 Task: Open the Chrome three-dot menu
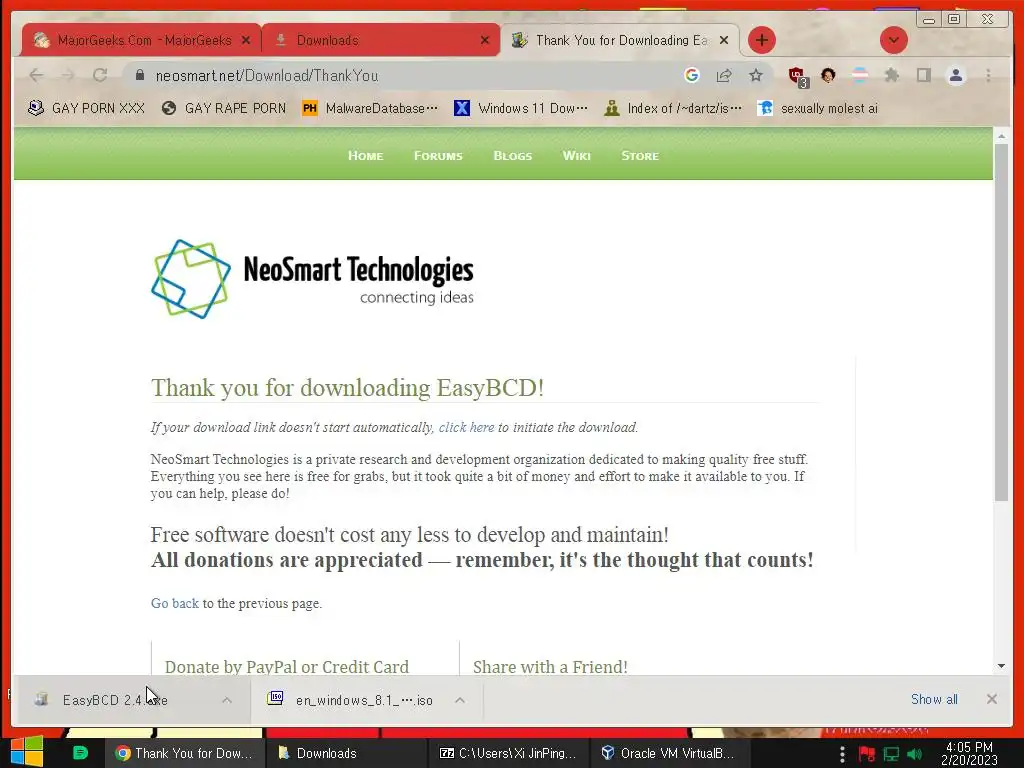(x=988, y=75)
